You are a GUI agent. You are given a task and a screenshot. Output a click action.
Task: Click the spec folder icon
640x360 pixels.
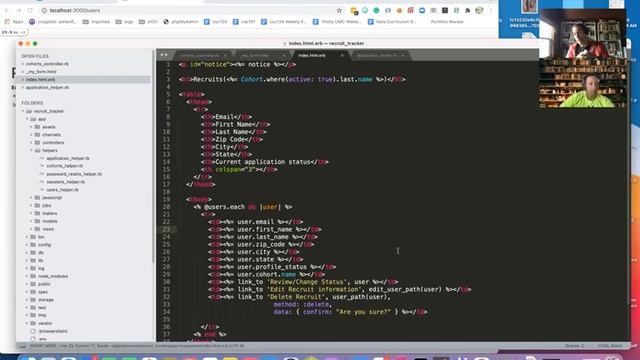[33, 292]
